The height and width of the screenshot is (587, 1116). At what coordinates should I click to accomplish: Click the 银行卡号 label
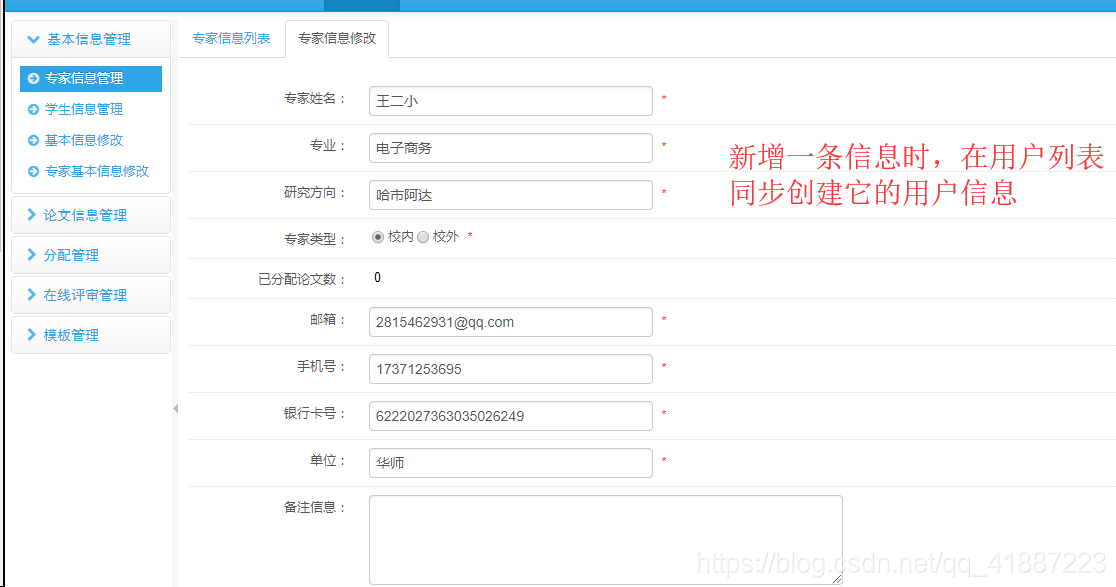coord(314,413)
